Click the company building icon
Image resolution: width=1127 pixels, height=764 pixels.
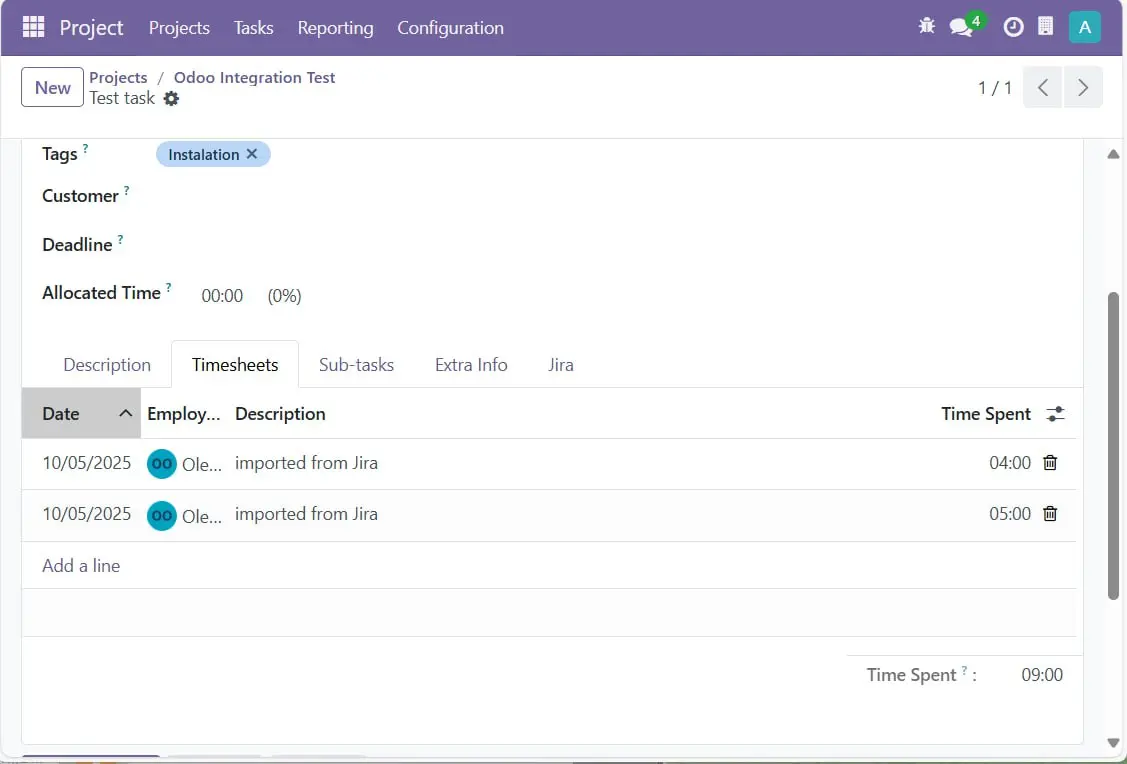(x=1045, y=27)
